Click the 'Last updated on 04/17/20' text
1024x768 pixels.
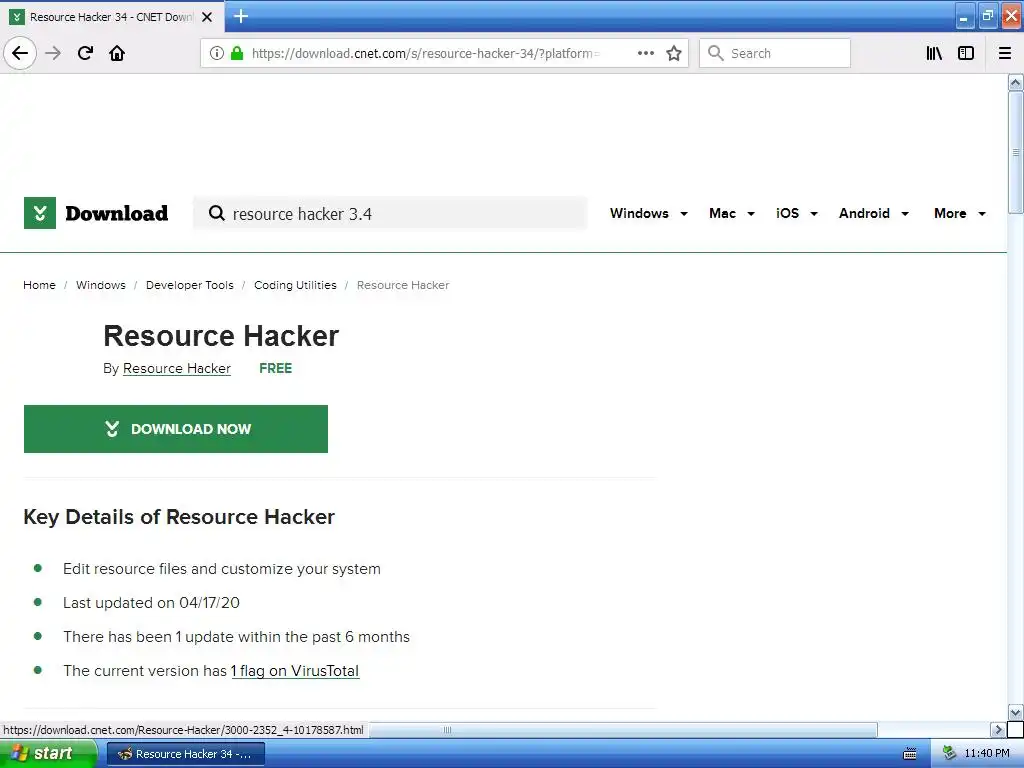point(152,603)
